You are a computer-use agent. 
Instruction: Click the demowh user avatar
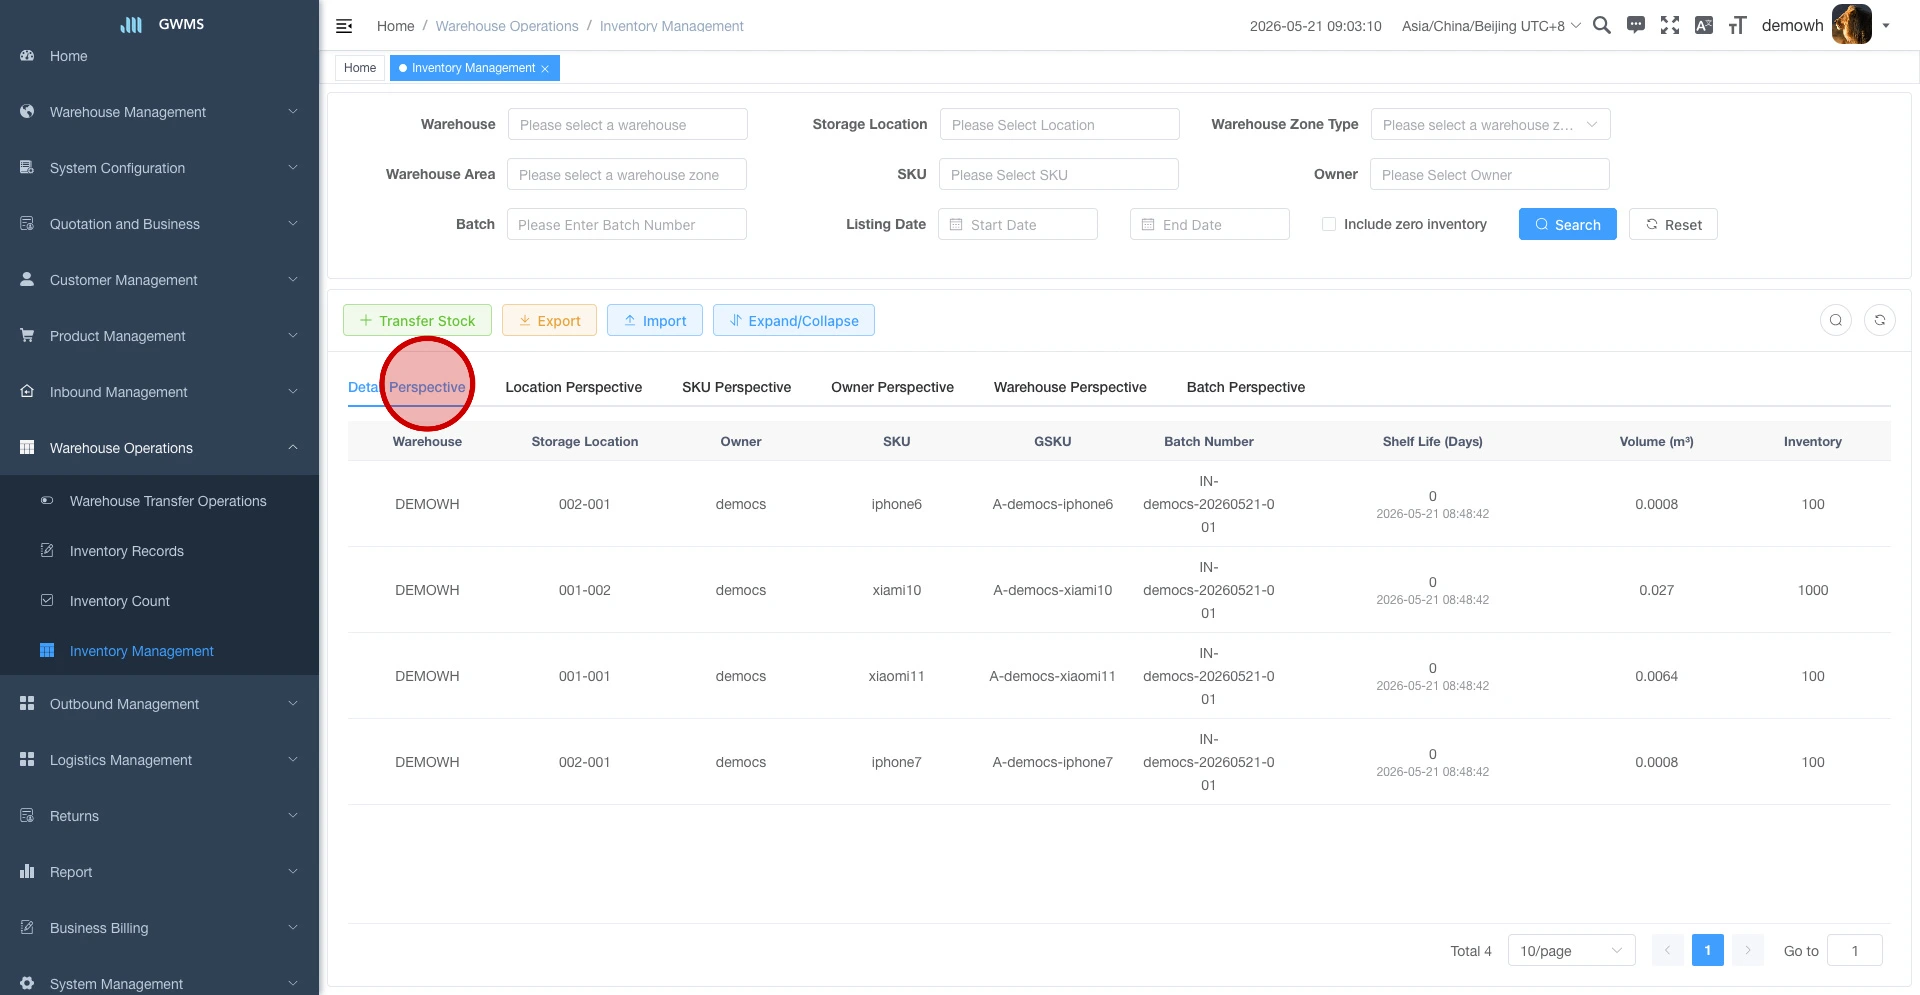pyautogui.click(x=1851, y=25)
